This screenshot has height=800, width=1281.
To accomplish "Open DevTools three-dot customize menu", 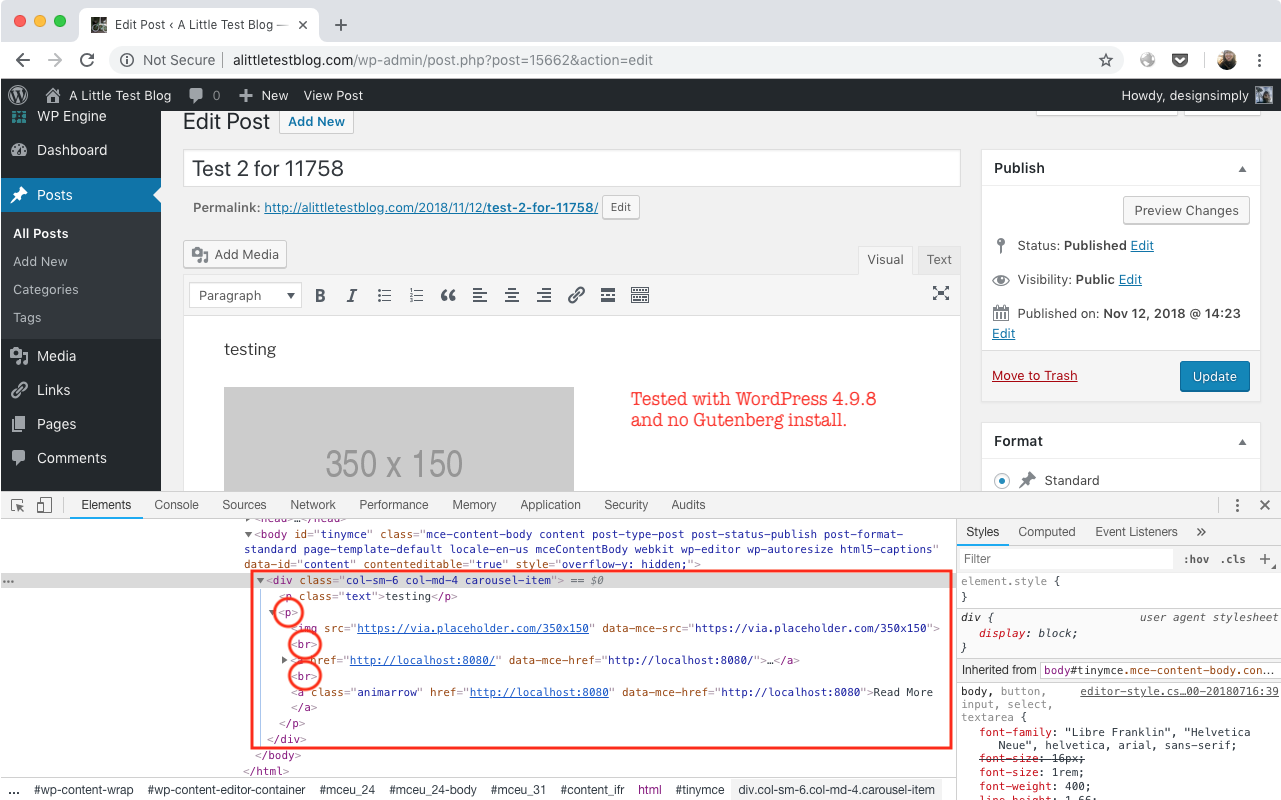I will (1237, 505).
